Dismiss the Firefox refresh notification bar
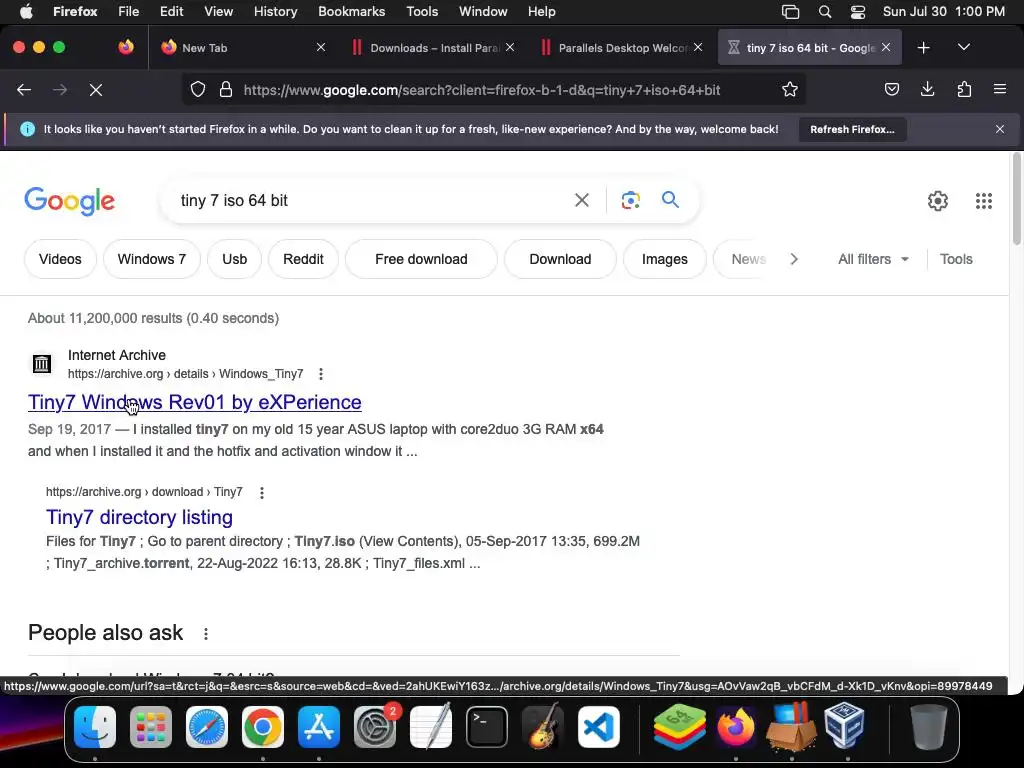 pyautogui.click(x=1000, y=129)
